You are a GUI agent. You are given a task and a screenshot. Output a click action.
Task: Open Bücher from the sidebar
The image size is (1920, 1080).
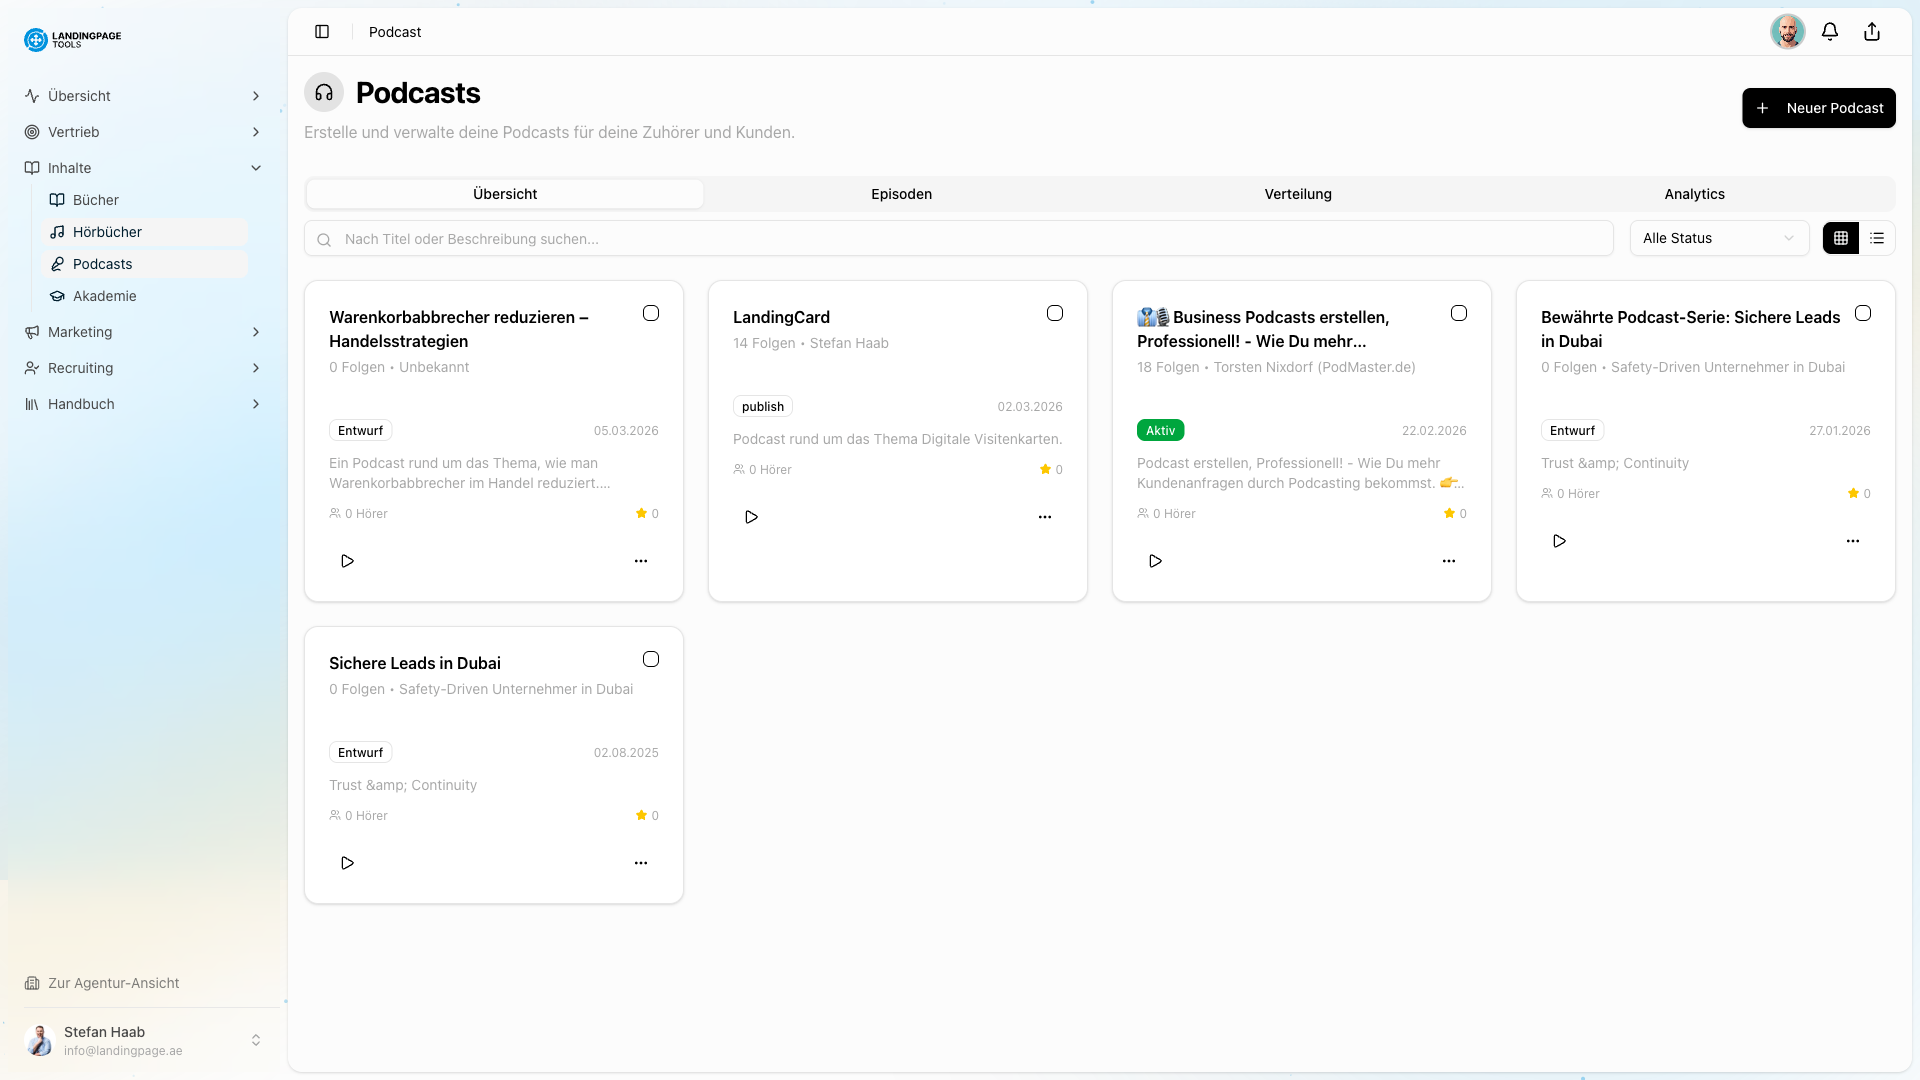coord(95,199)
